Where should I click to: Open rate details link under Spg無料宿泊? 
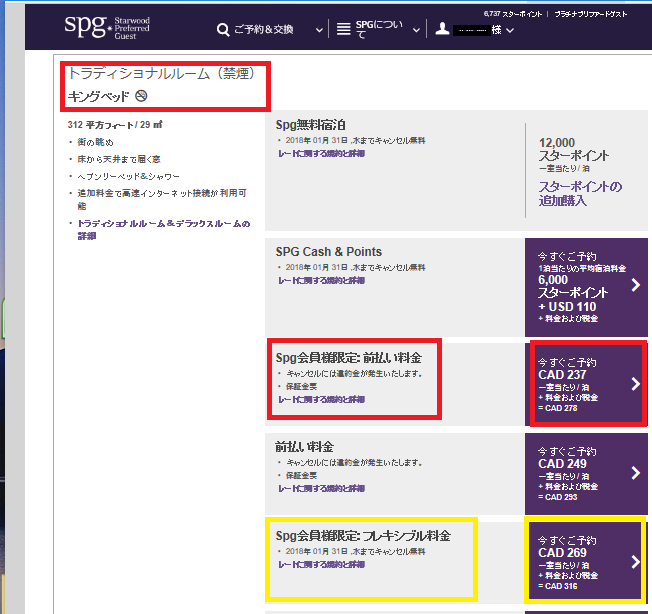(x=321, y=153)
